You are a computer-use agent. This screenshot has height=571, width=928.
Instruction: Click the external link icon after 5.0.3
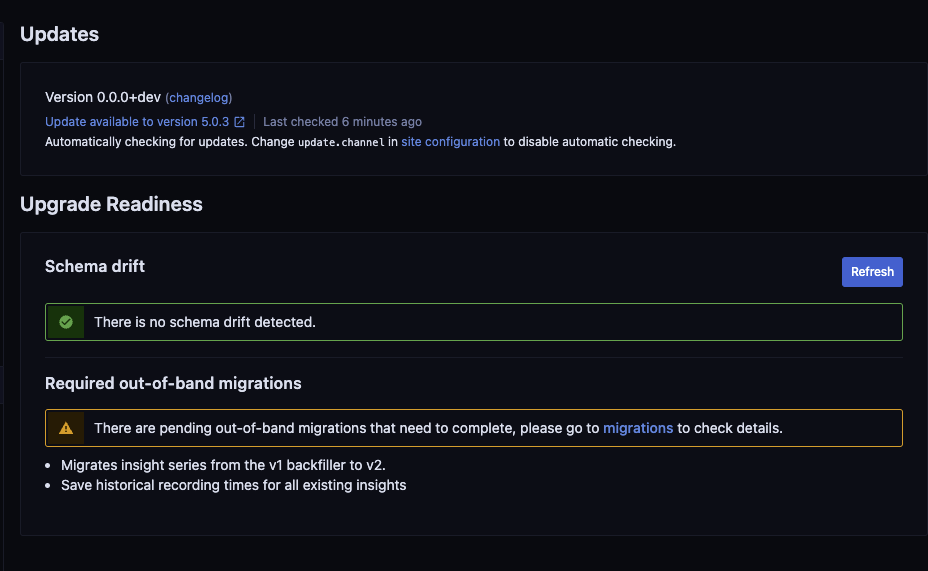click(239, 122)
